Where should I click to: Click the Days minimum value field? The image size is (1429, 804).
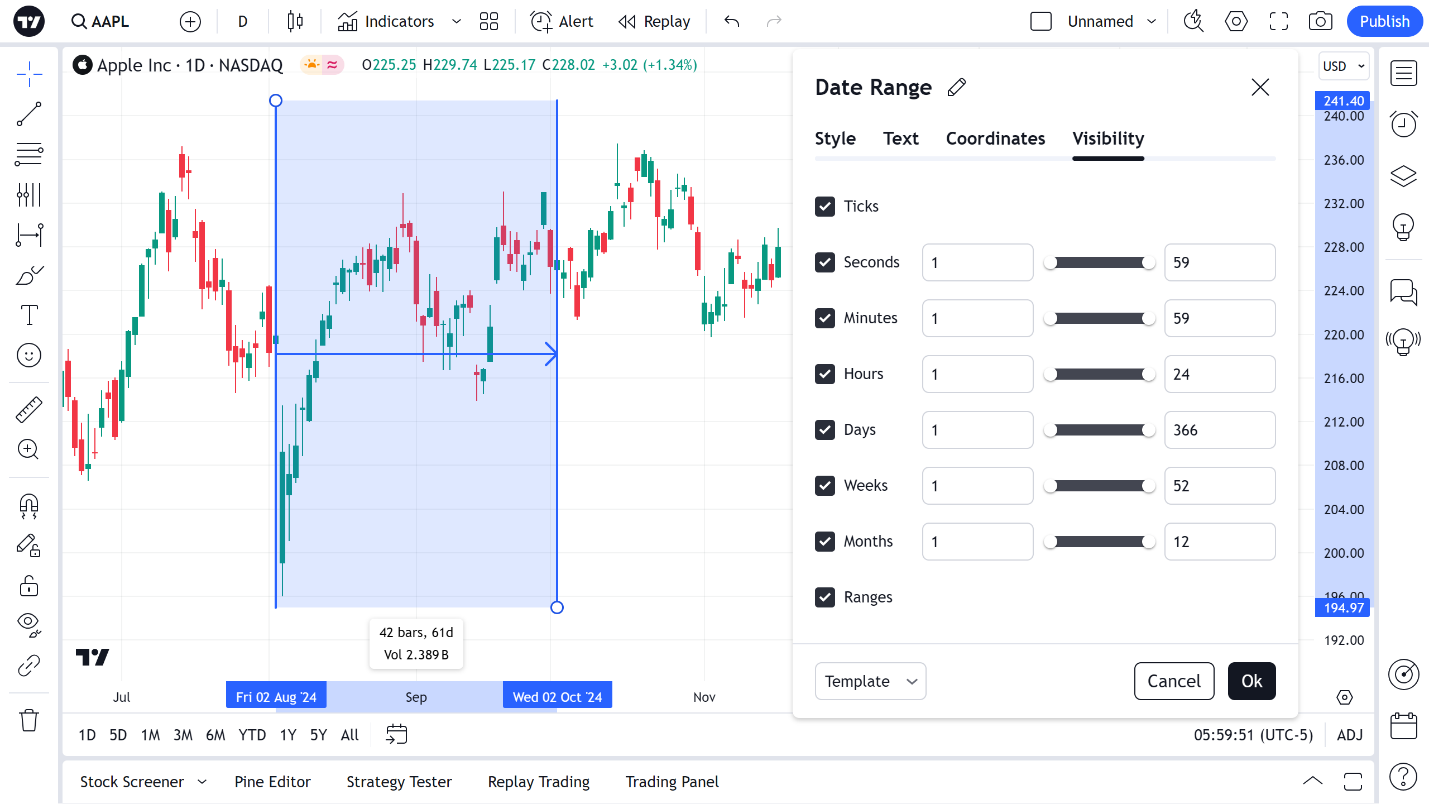coord(977,430)
